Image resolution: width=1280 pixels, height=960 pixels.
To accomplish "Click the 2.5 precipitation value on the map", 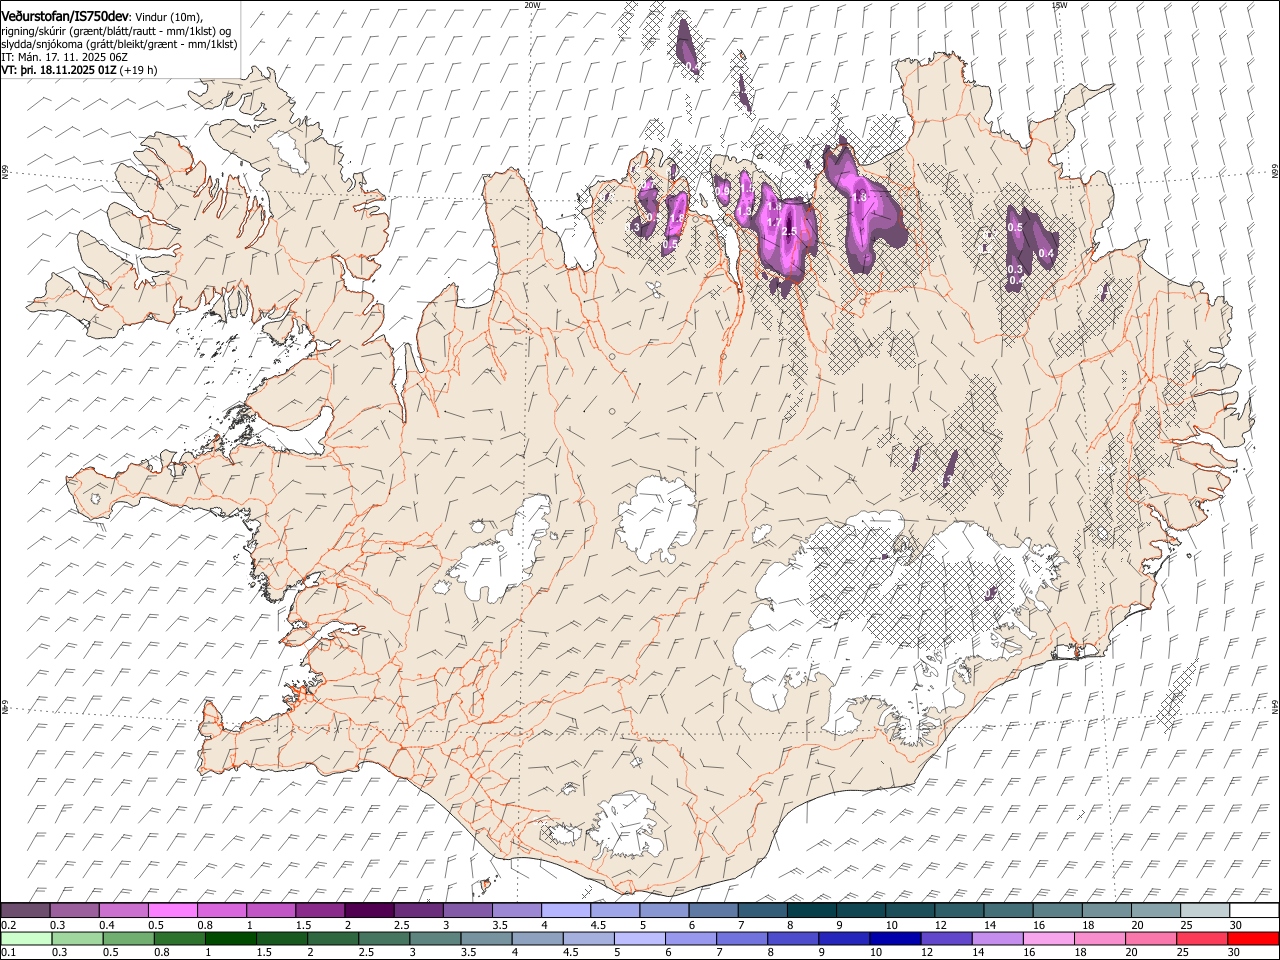I will [789, 231].
